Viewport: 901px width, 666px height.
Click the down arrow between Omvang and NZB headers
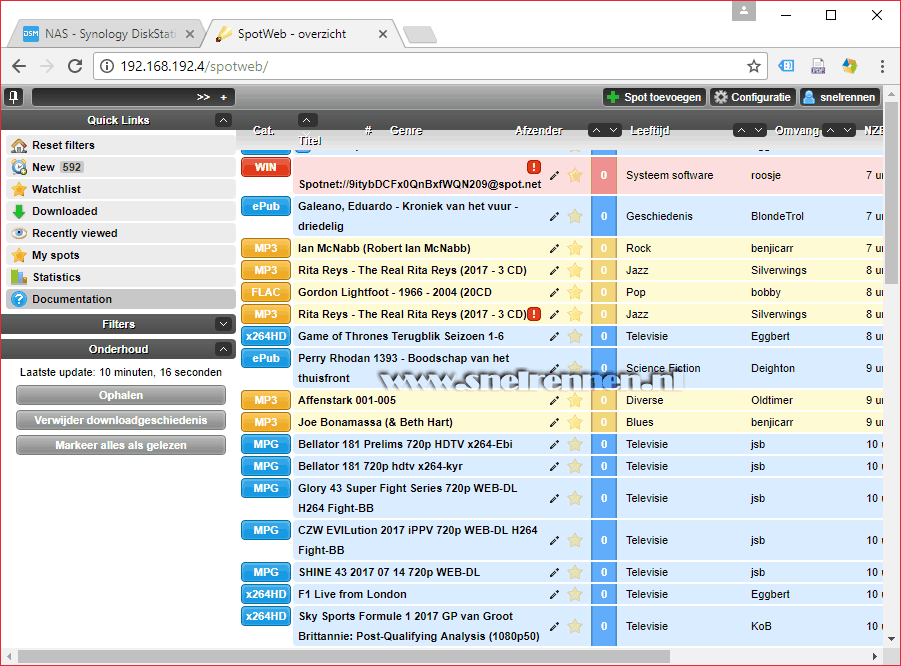pos(848,130)
